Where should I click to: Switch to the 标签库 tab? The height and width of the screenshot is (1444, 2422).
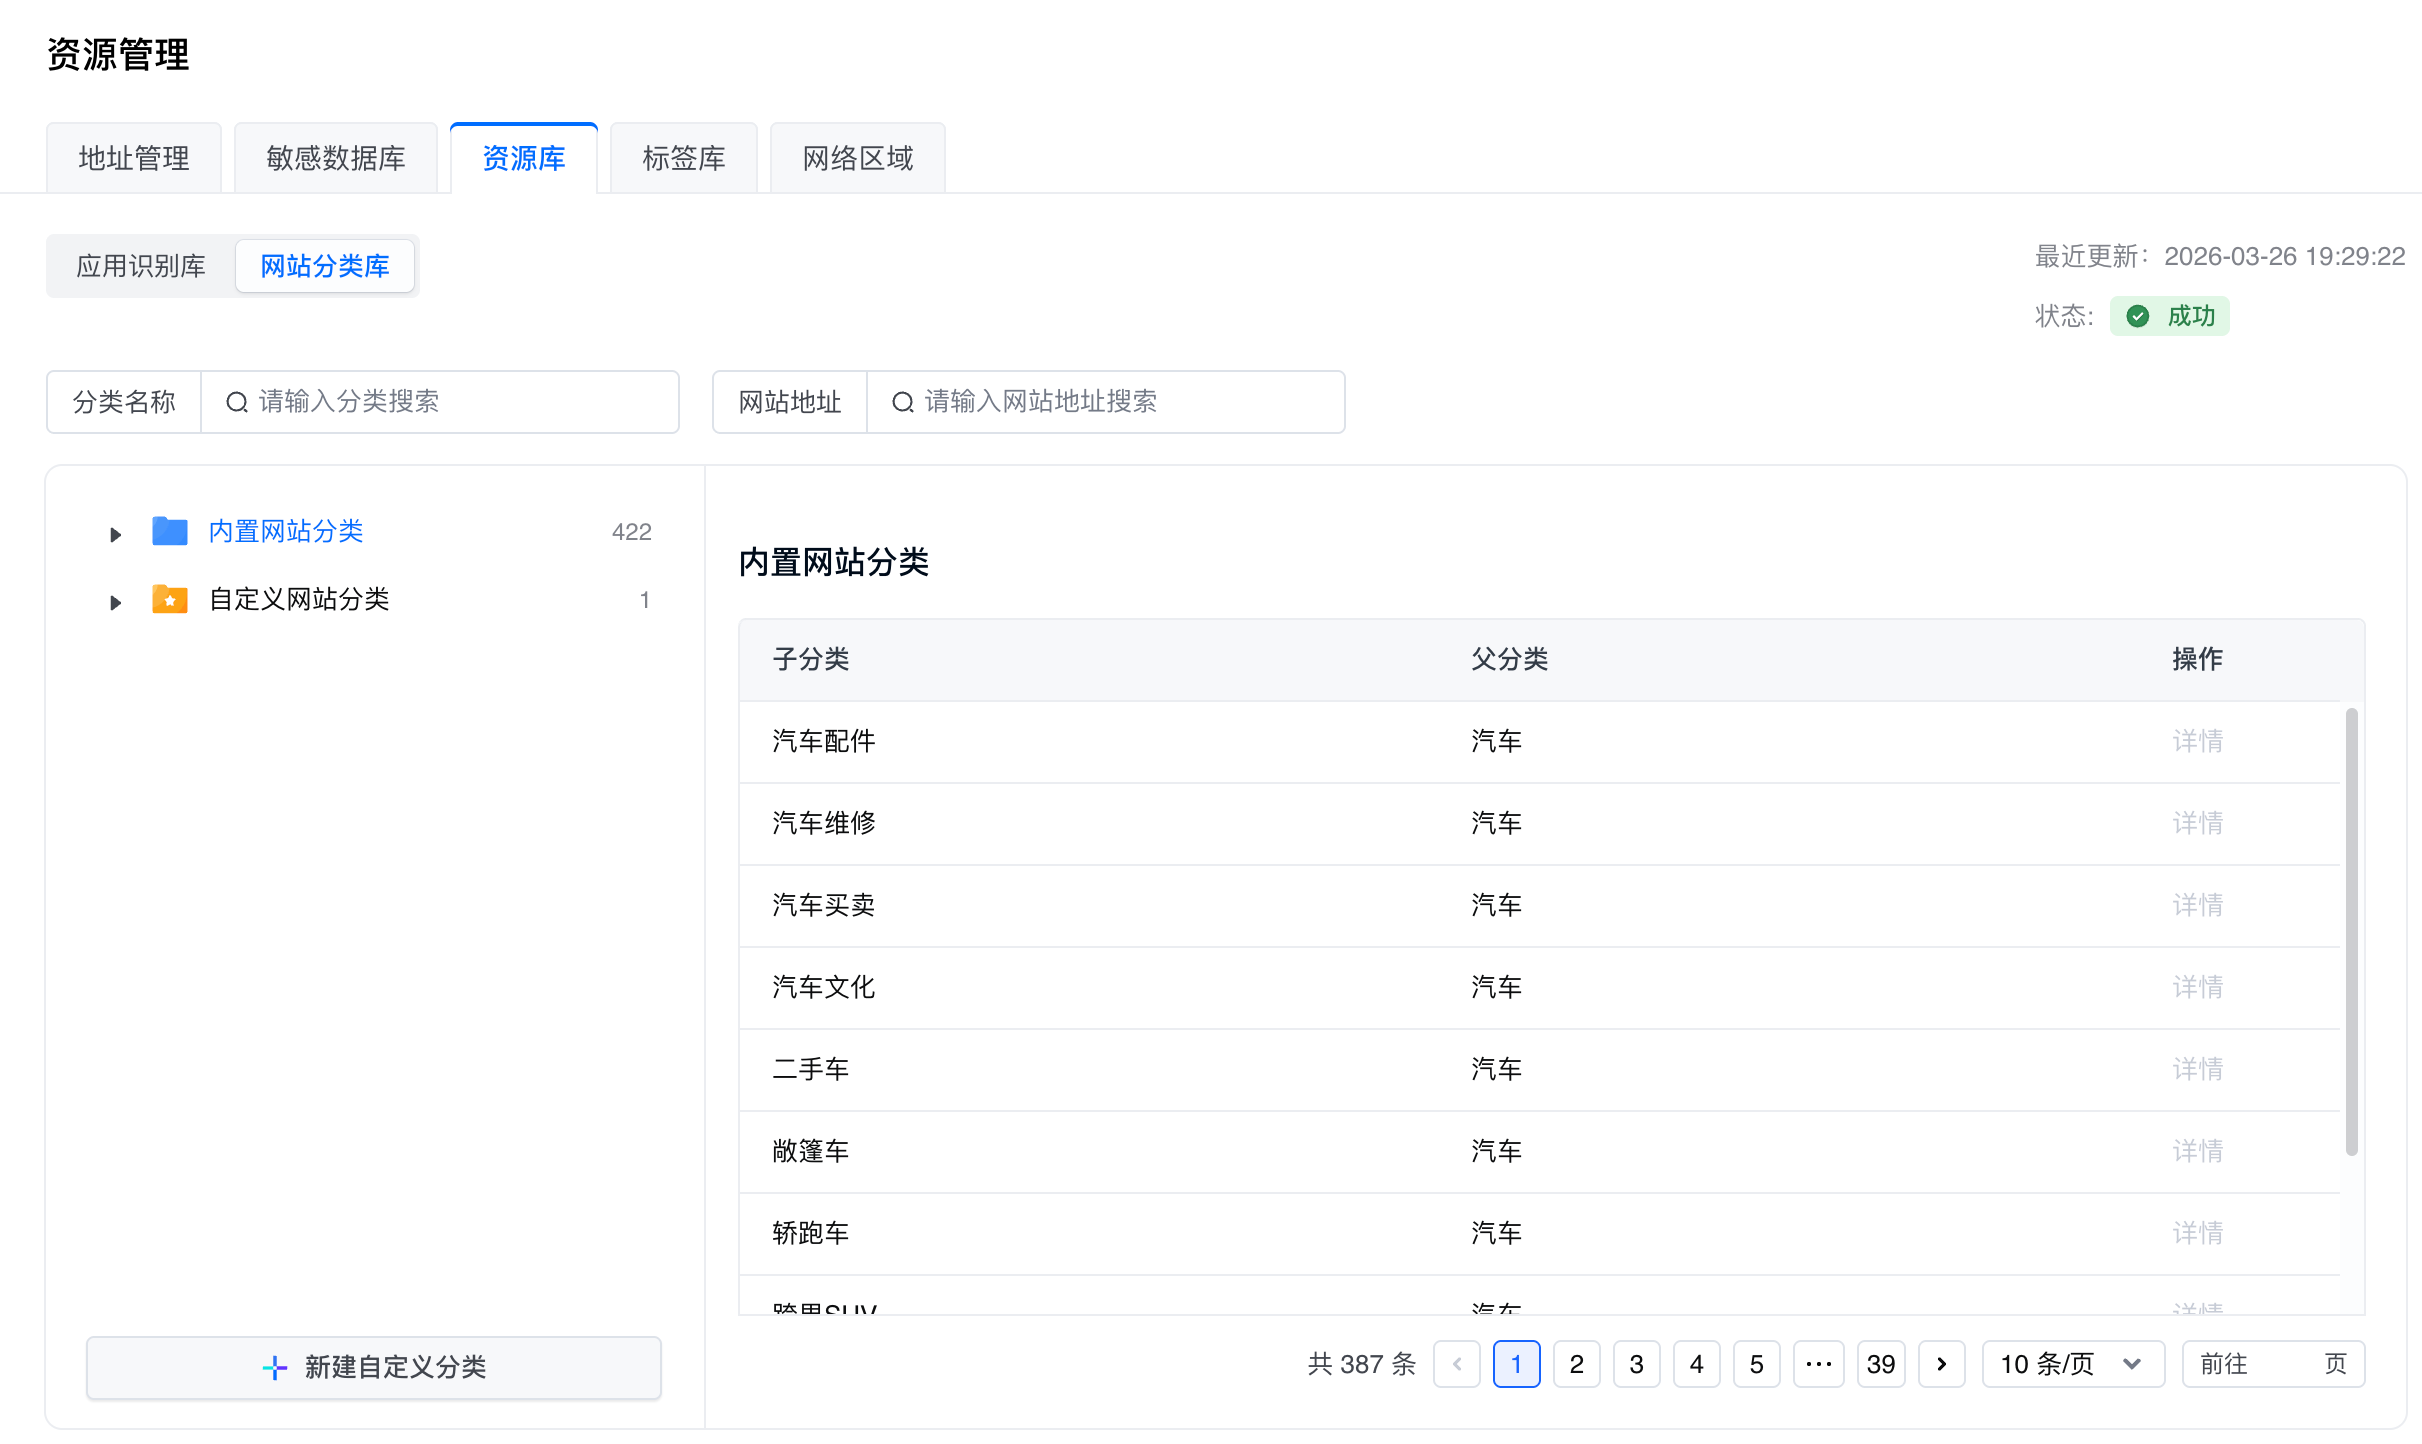coord(684,158)
